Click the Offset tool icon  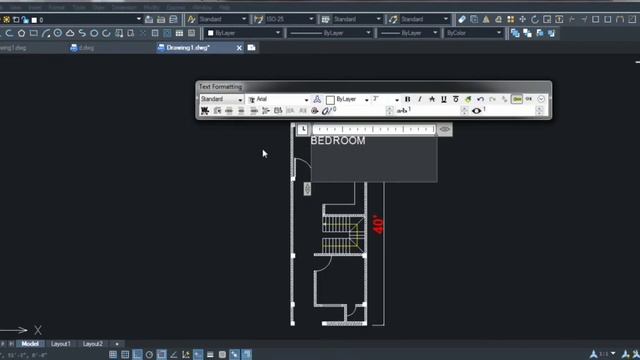pyautogui.click(x=498, y=19)
